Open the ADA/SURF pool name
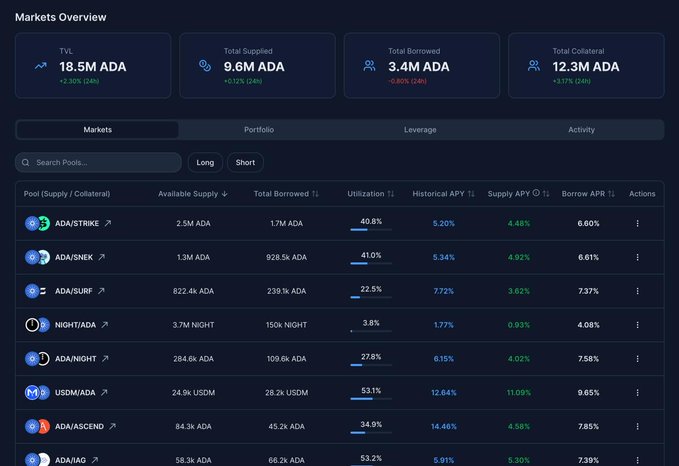The height and width of the screenshot is (466, 679). point(74,291)
